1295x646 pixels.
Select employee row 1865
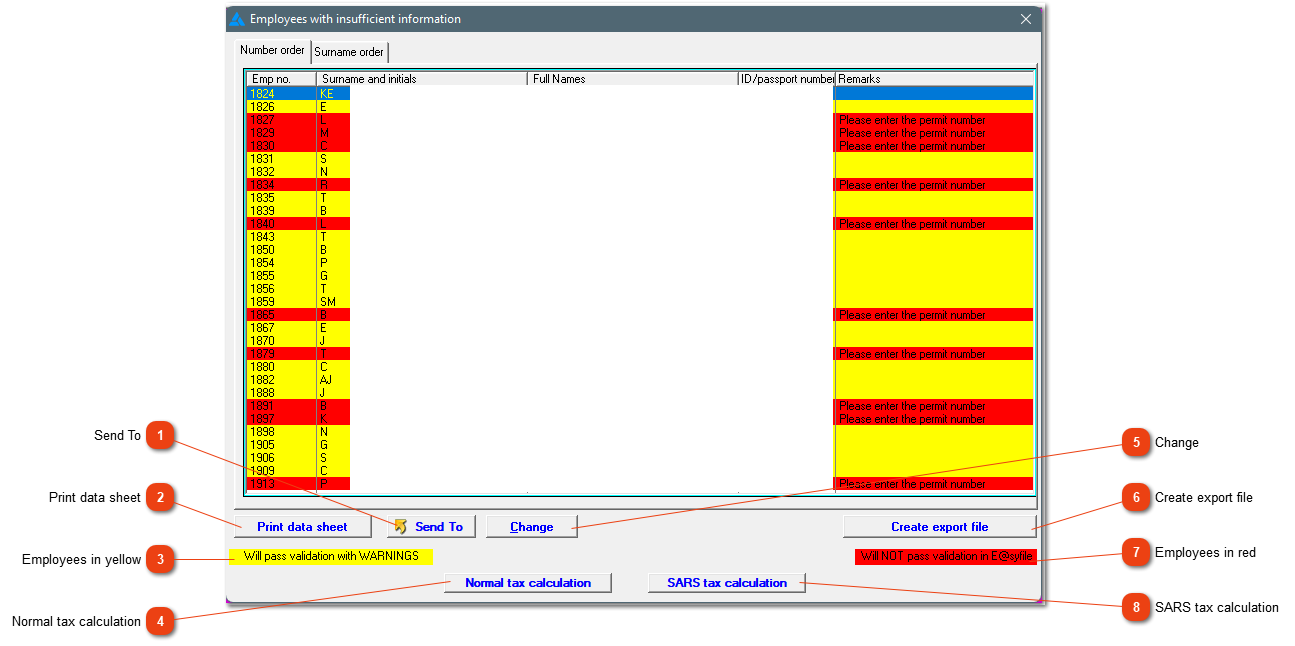click(640, 314)
